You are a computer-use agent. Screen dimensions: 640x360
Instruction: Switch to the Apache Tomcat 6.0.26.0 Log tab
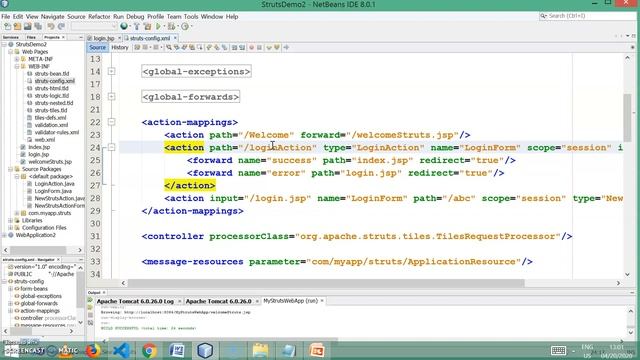coord(135,301)
